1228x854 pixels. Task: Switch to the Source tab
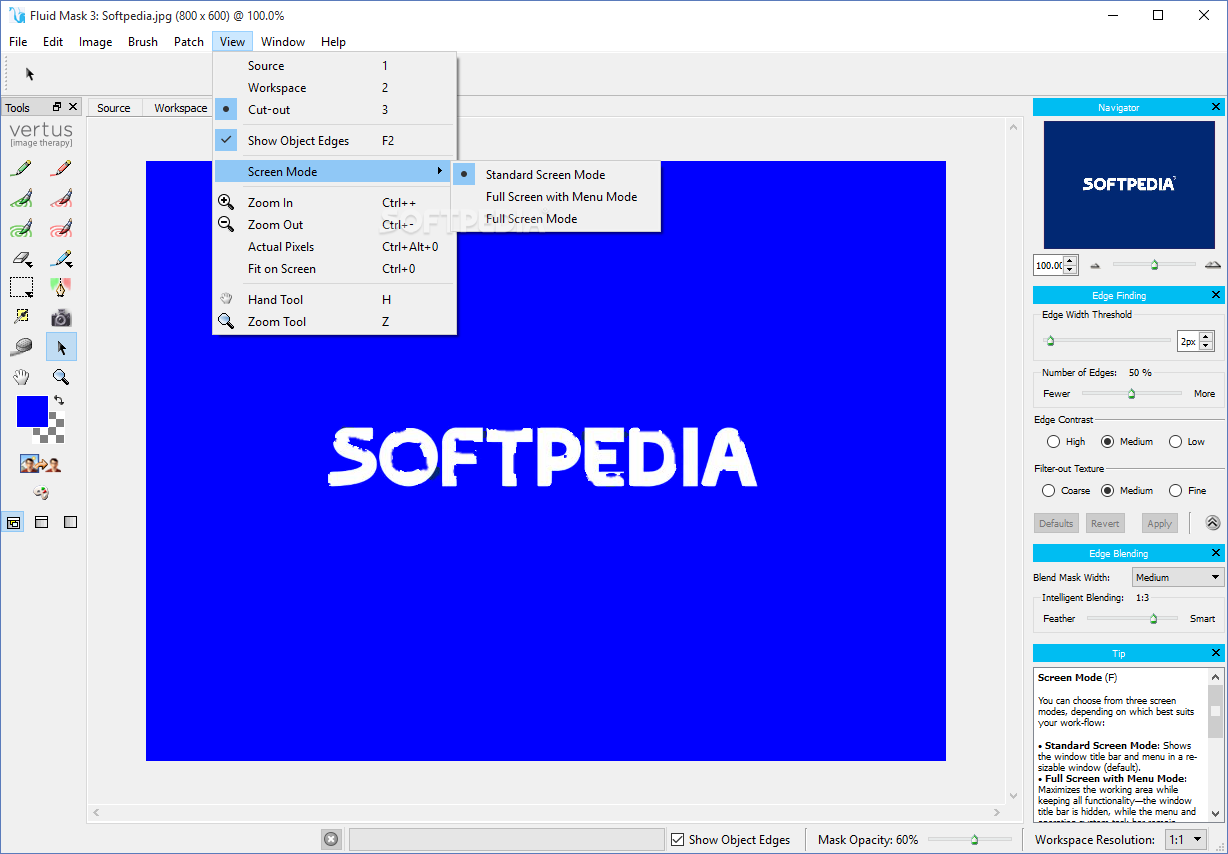point(114,108)
